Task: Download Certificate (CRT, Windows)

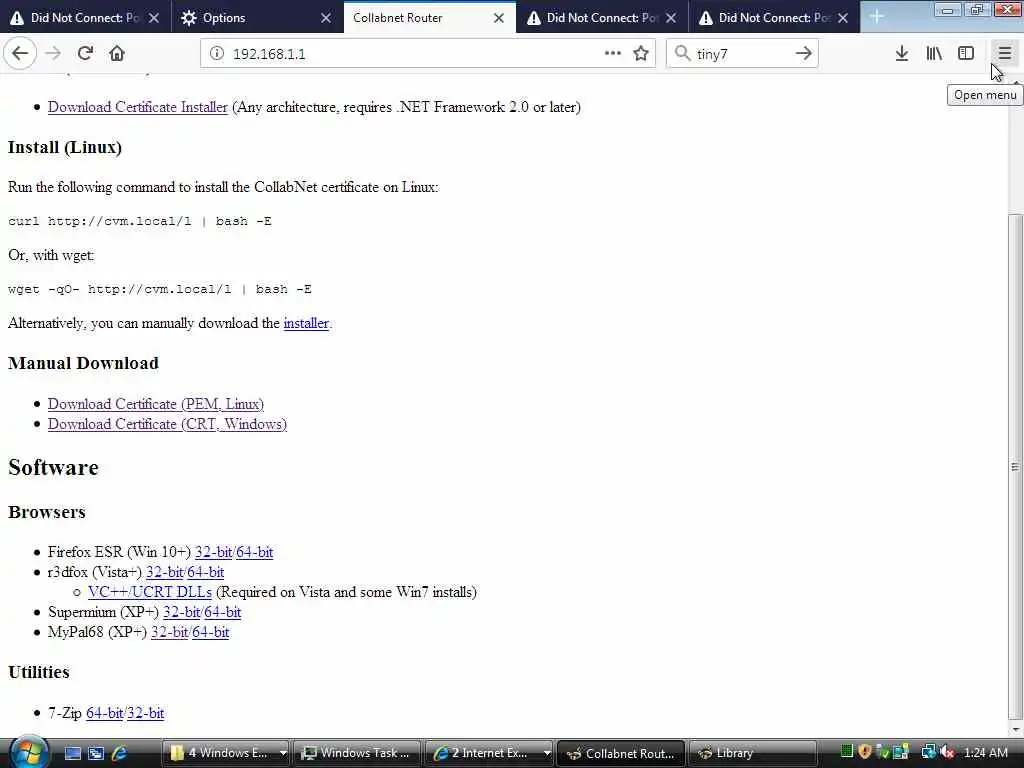Action: (x=167, y=424)
